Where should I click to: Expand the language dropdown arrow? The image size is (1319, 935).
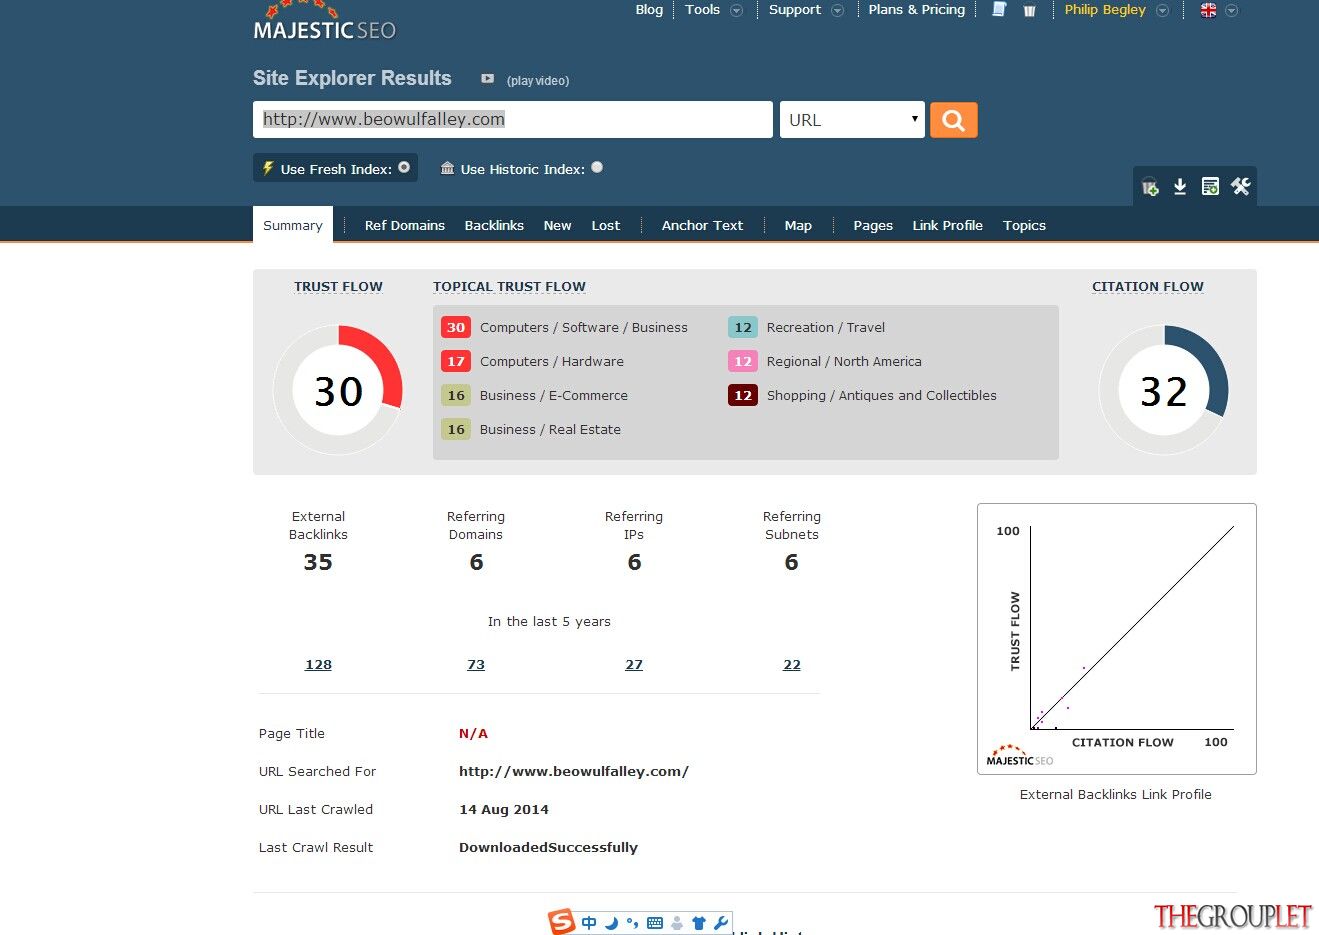(x=1232, y=10)
